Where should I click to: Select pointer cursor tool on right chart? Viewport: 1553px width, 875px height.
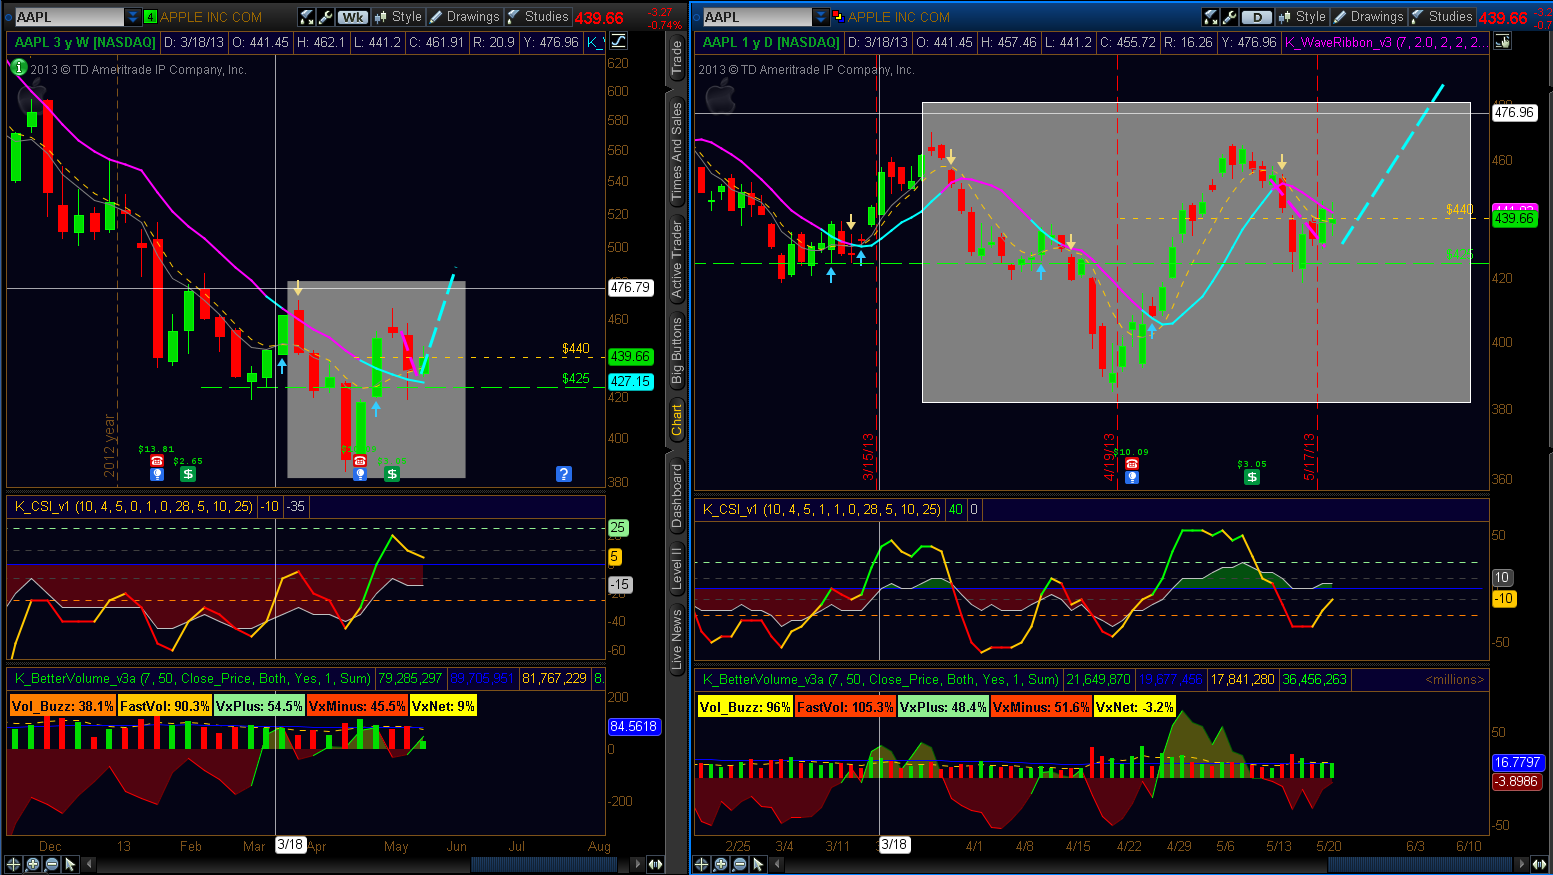click(758, 864)
